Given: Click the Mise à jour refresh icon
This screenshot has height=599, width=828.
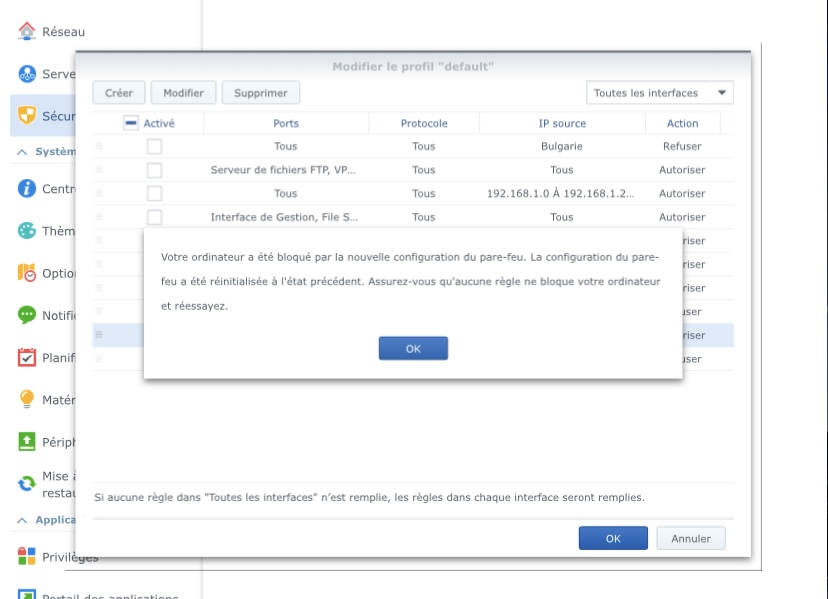Looking at the screenshot, I should pyautogui.click(x=27, y=484).
